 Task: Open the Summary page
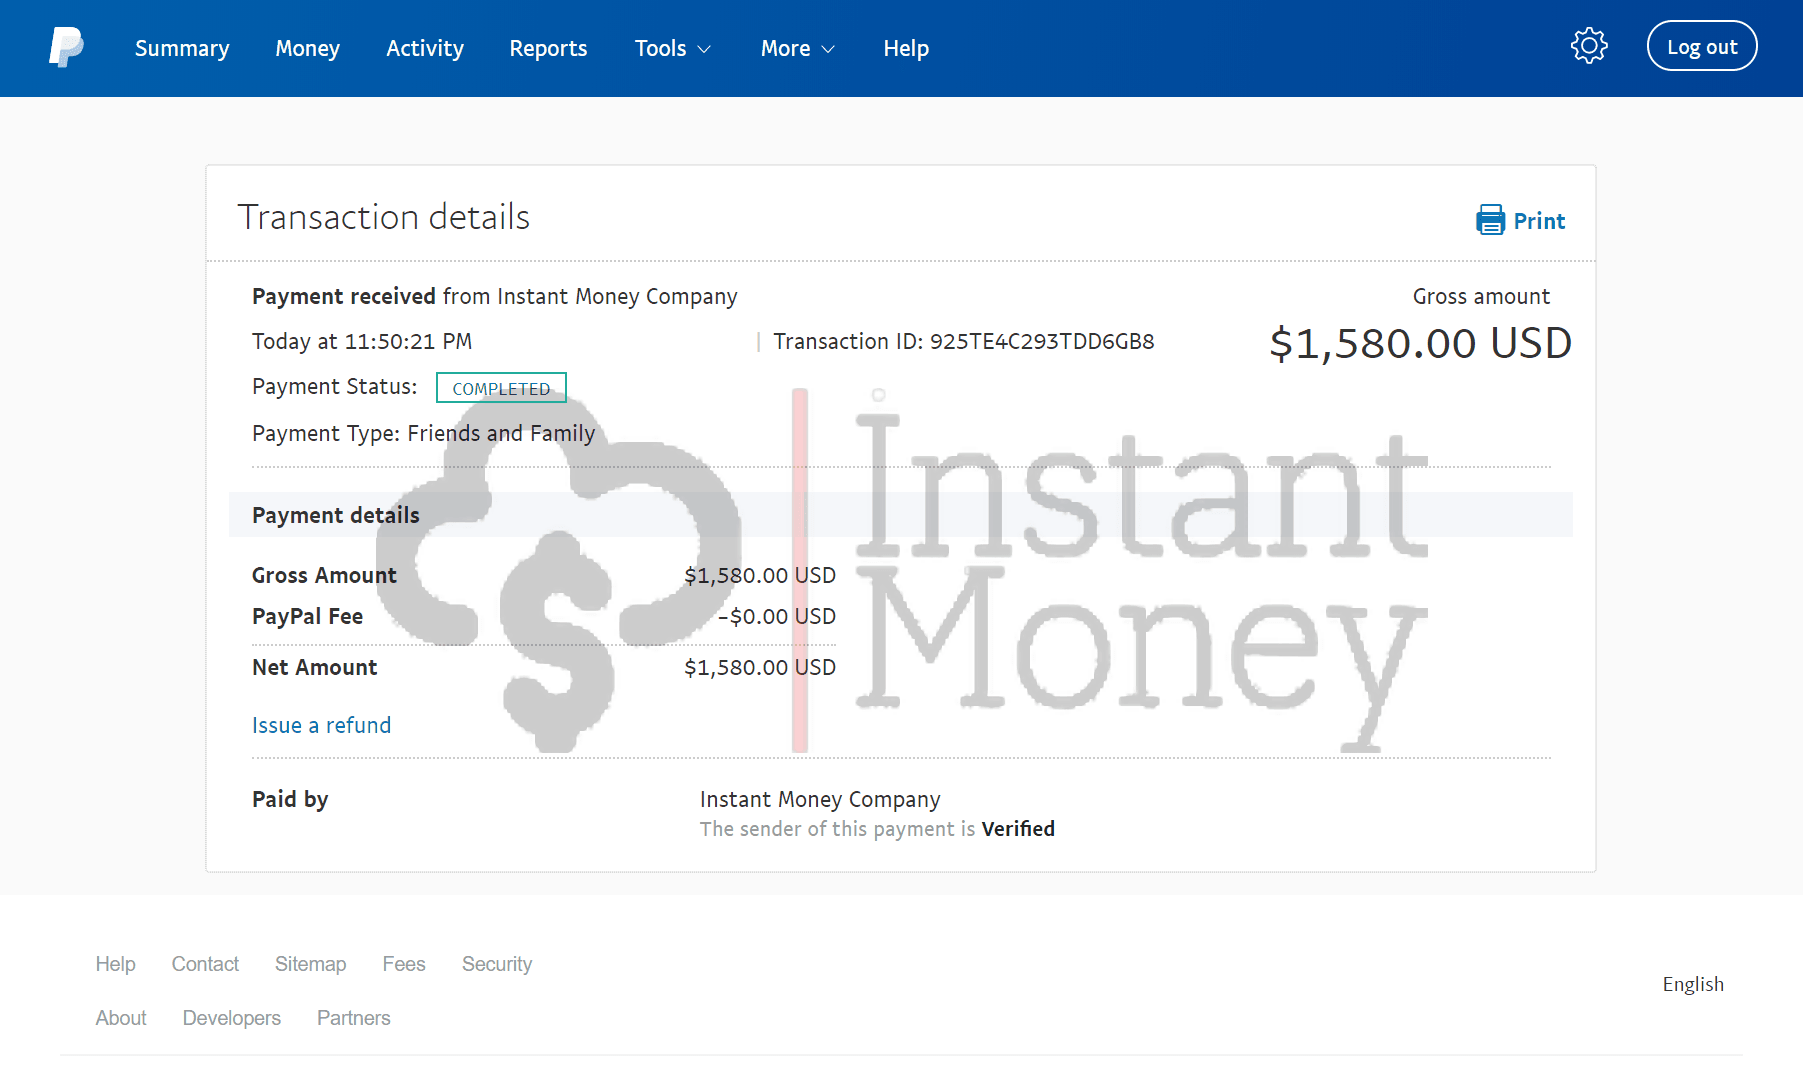tap(182, 48)
